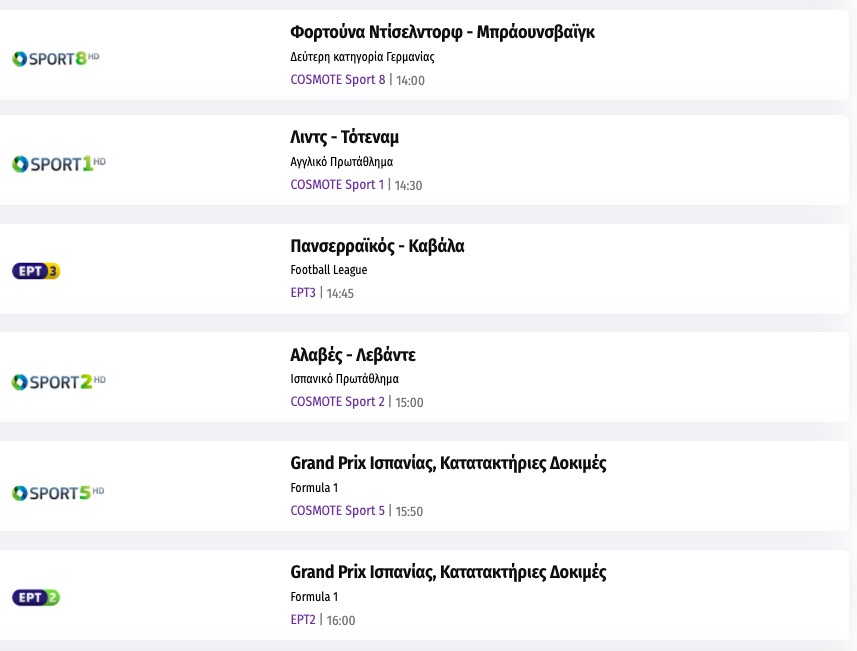Open the Πανσερραϊκός - Καβάλα match title

pyautogui.click(x=377, y=246)
